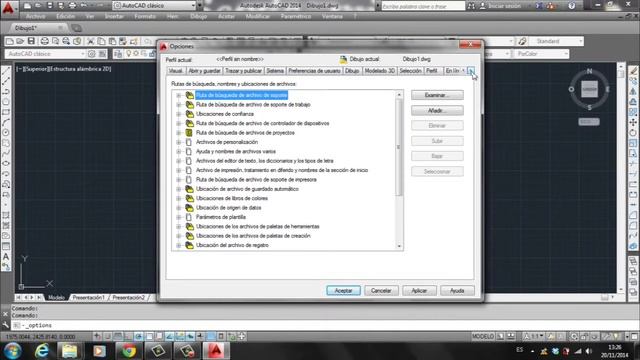Image resolution: width=640 pixels, height=360 pixels.
Task: Select the Presentación1 layout tab
Action: (x=88, y=298)
